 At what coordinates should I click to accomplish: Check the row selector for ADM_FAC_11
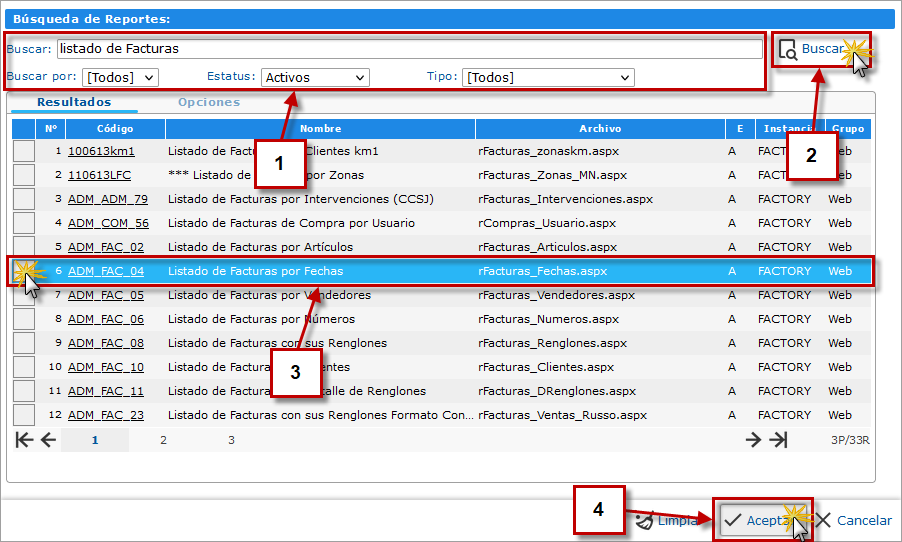point(24,391)
